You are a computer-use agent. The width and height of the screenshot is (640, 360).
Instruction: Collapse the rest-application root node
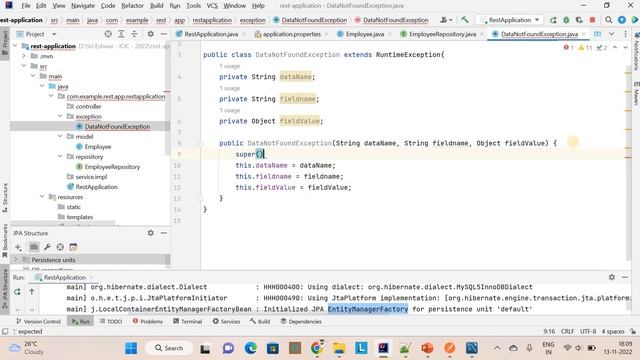coord(15,46)
